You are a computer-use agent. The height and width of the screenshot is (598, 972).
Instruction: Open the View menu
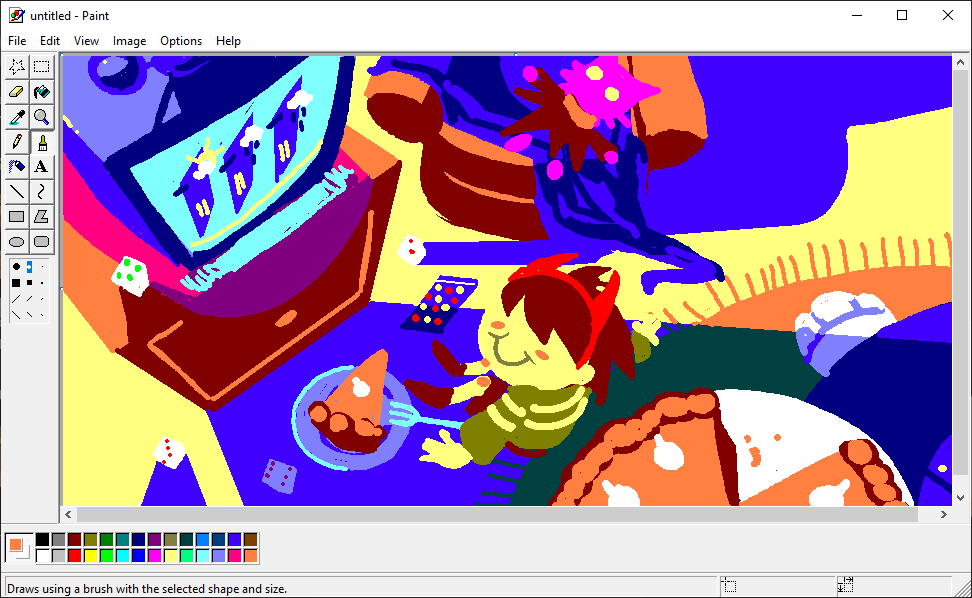[x=86, y=41]
